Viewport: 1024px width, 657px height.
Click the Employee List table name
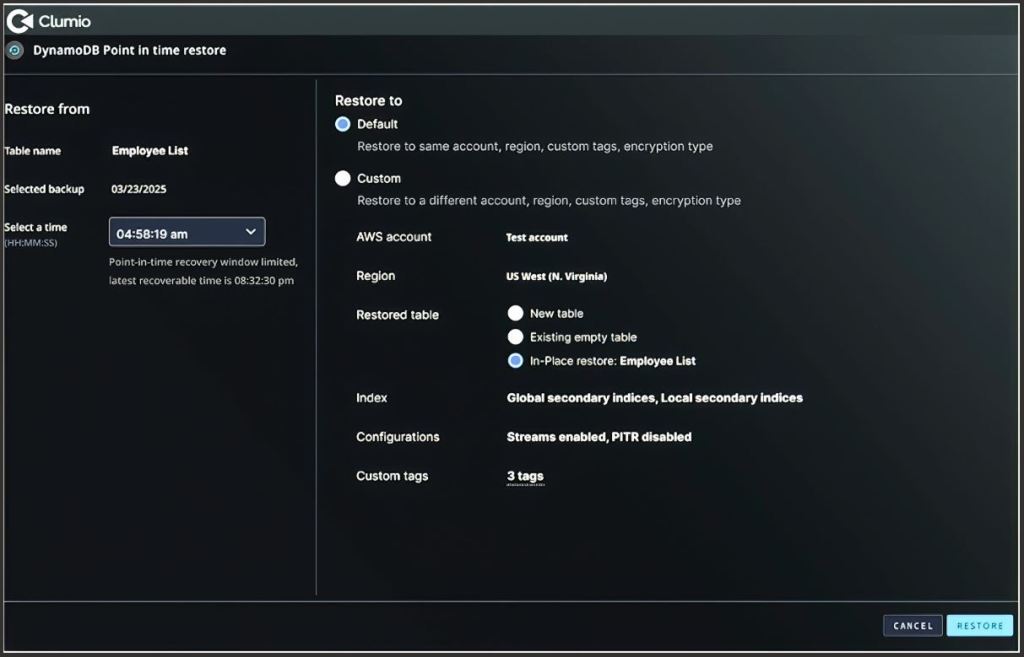(x=150, y=151)
